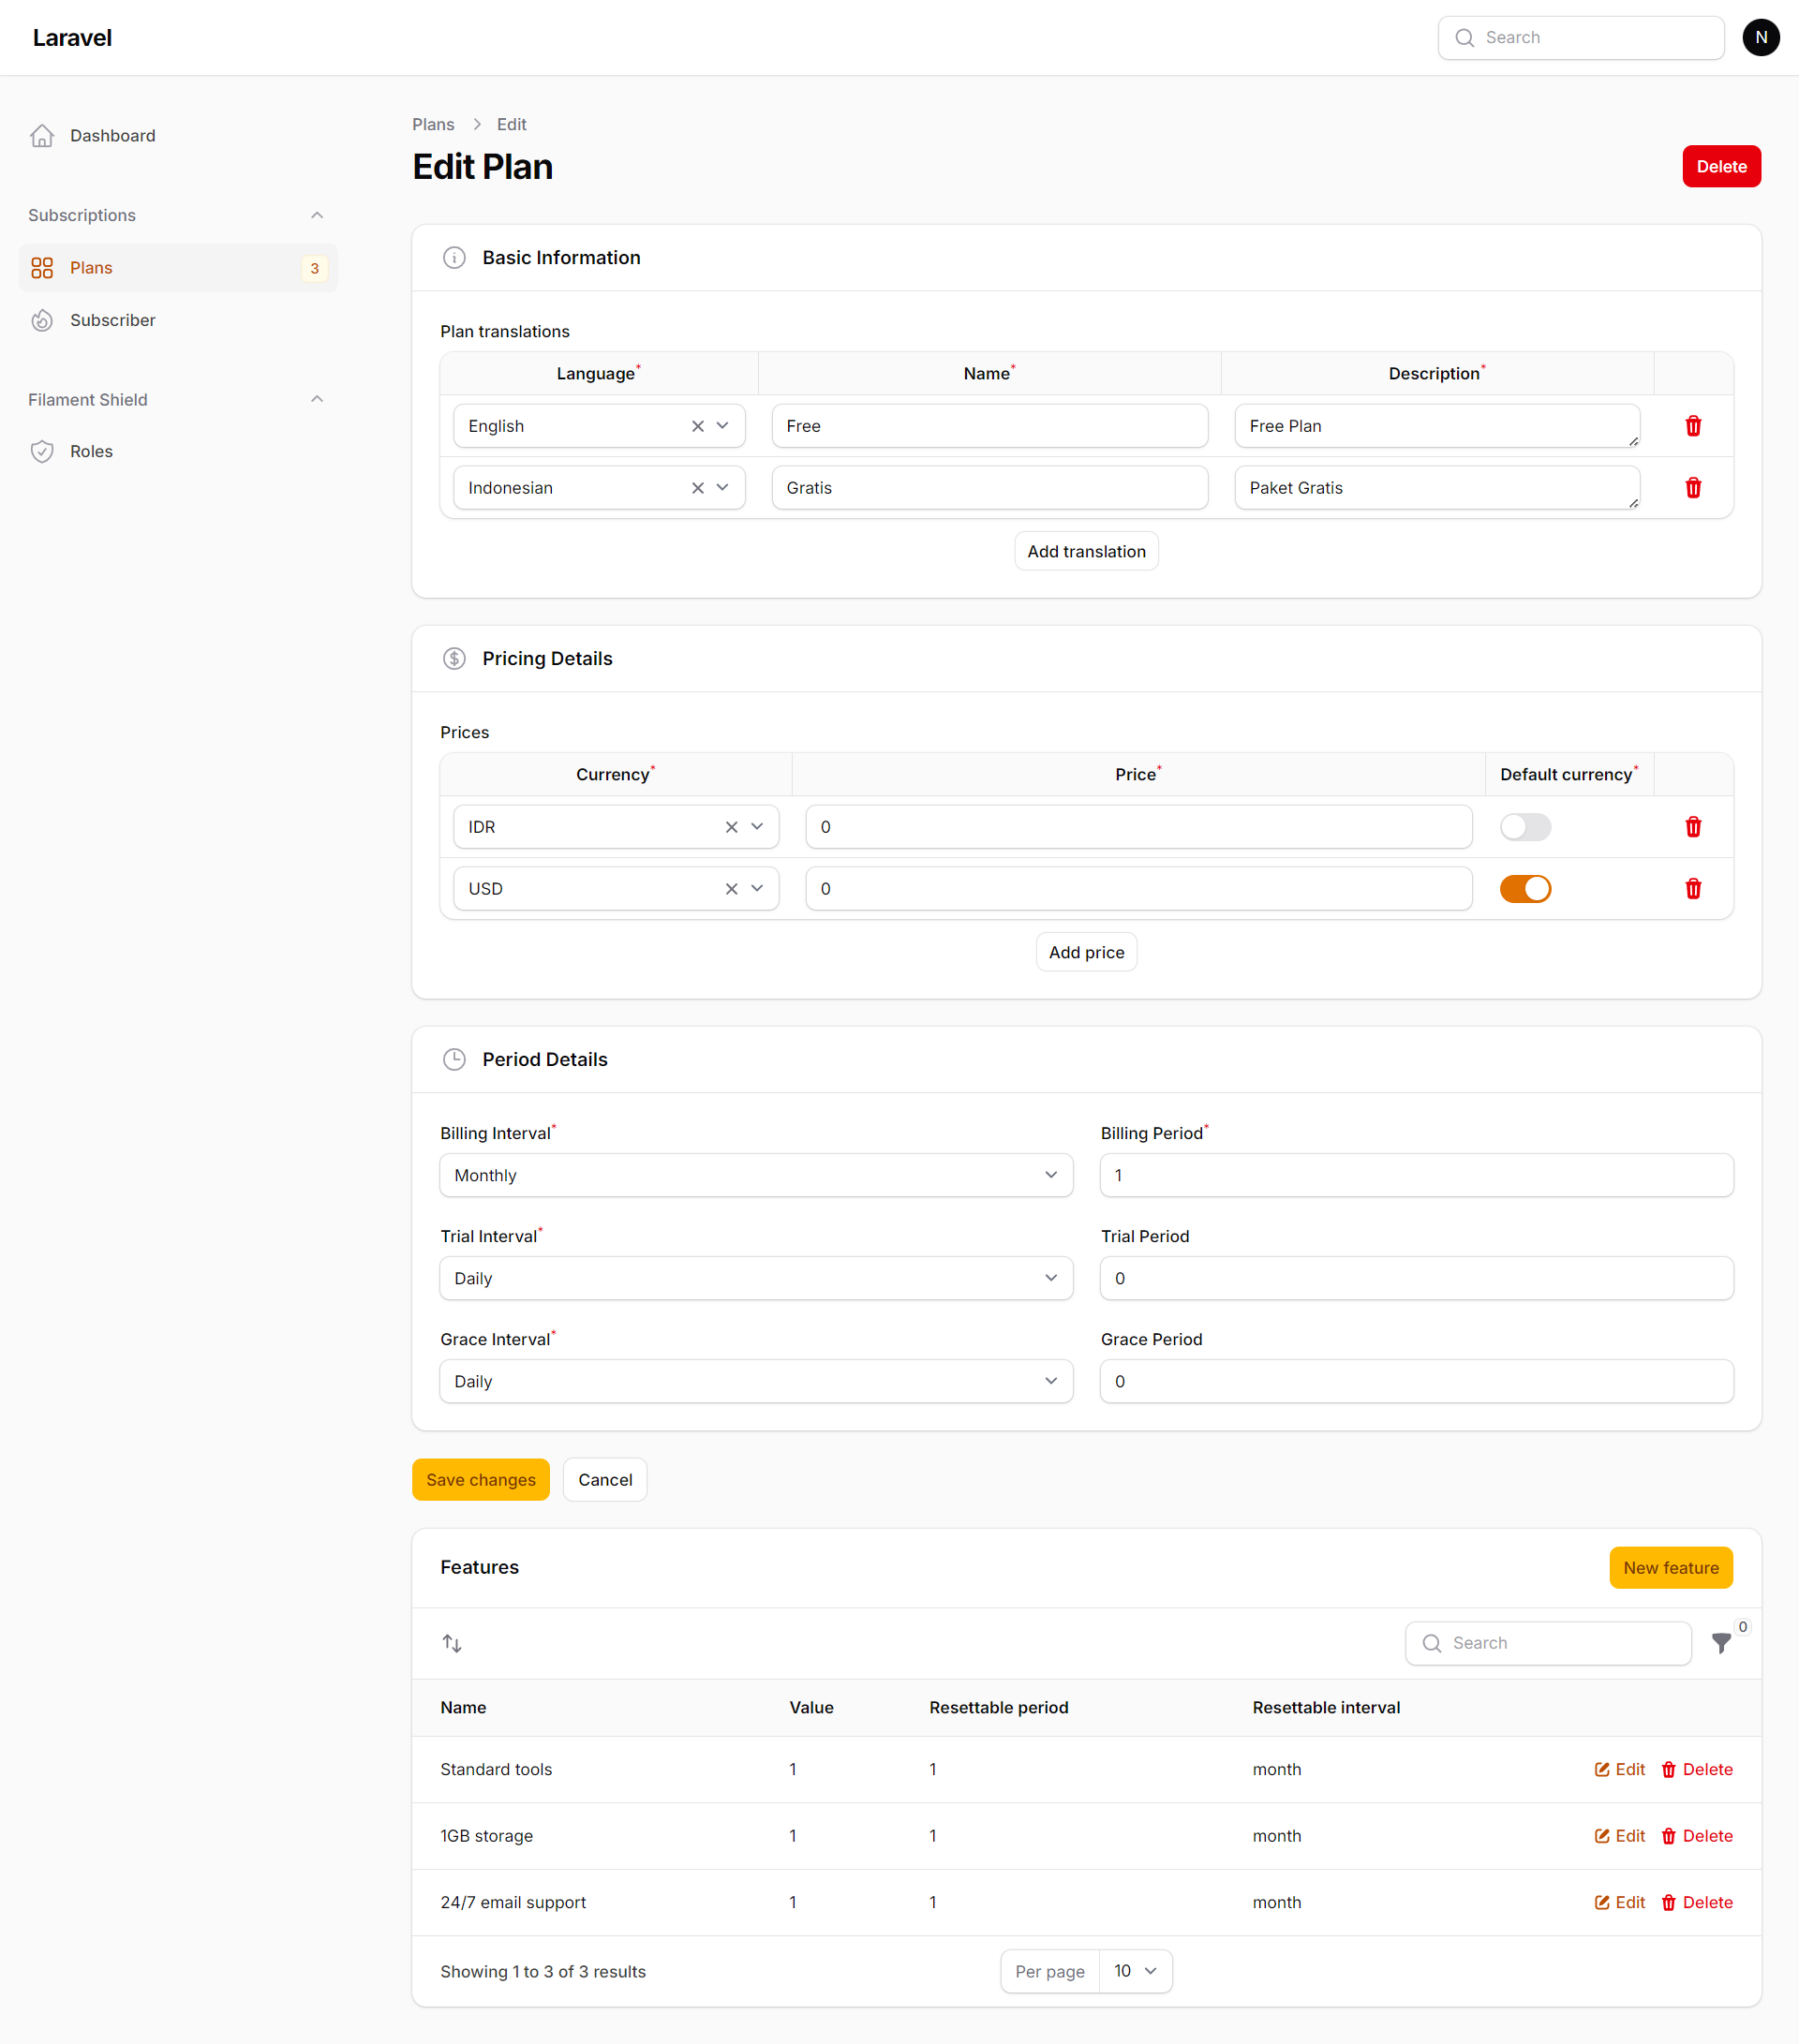The image size is (1799, 2044).
Task: Click Add price button
Action: coord(1086,952)
